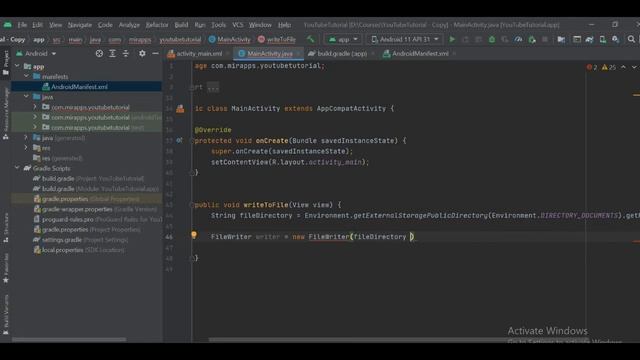Click the Apply Changes toolbar icon
This screenshot has width=640, height=360.
[465, 39]
